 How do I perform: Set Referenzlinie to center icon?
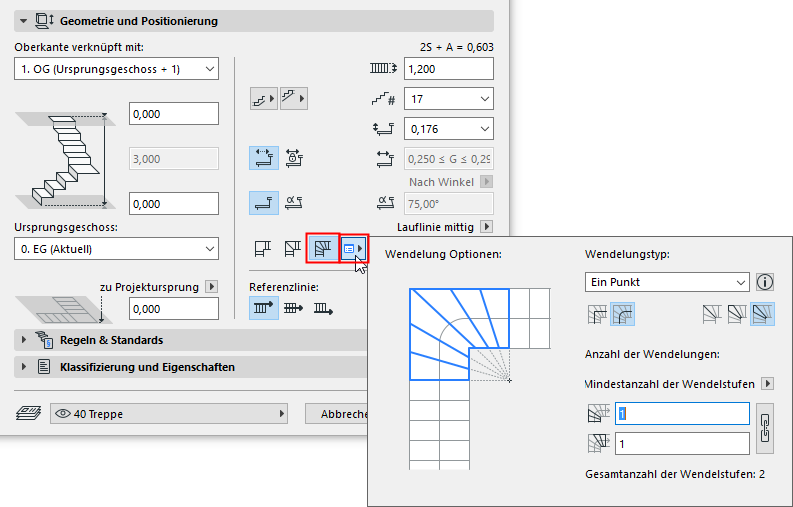click(293, 308)
